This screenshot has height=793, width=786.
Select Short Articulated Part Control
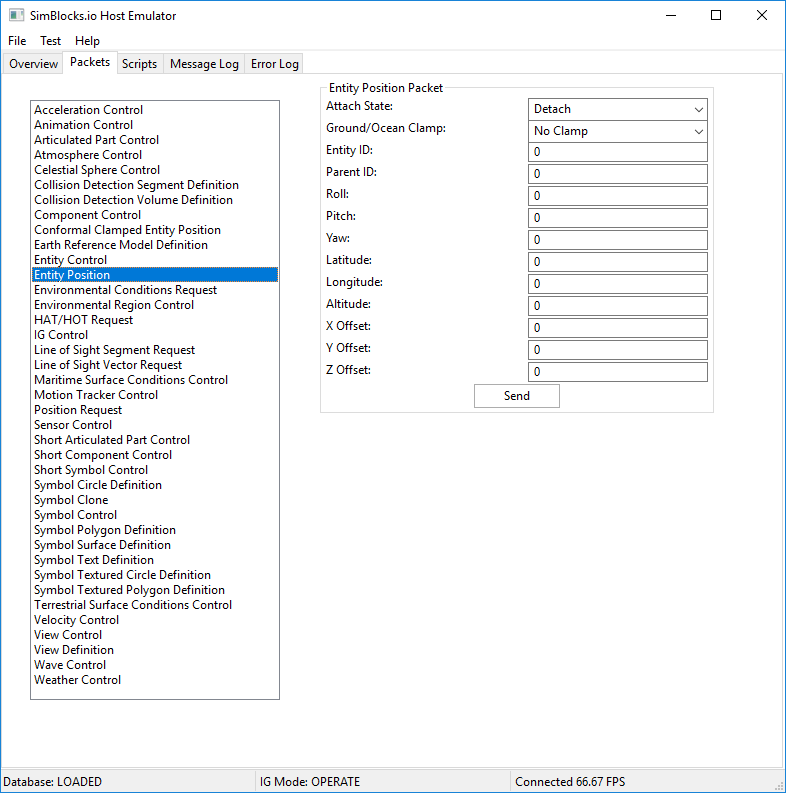tap(155, 440)
